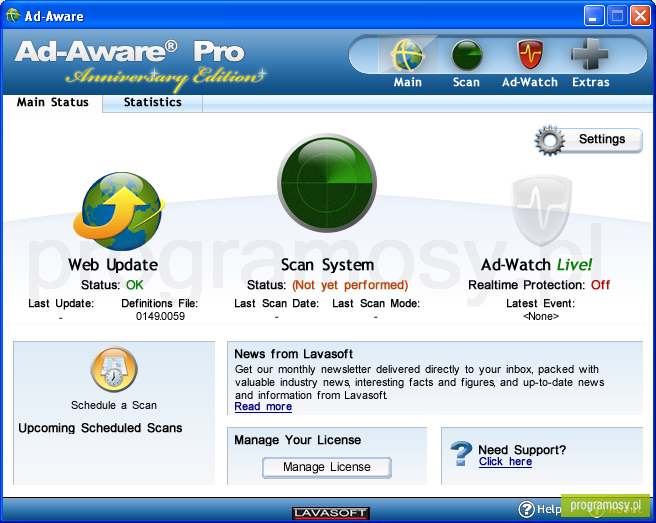Click the Need Support? heading
Screen dimensions: 656x523
(522, 450)
